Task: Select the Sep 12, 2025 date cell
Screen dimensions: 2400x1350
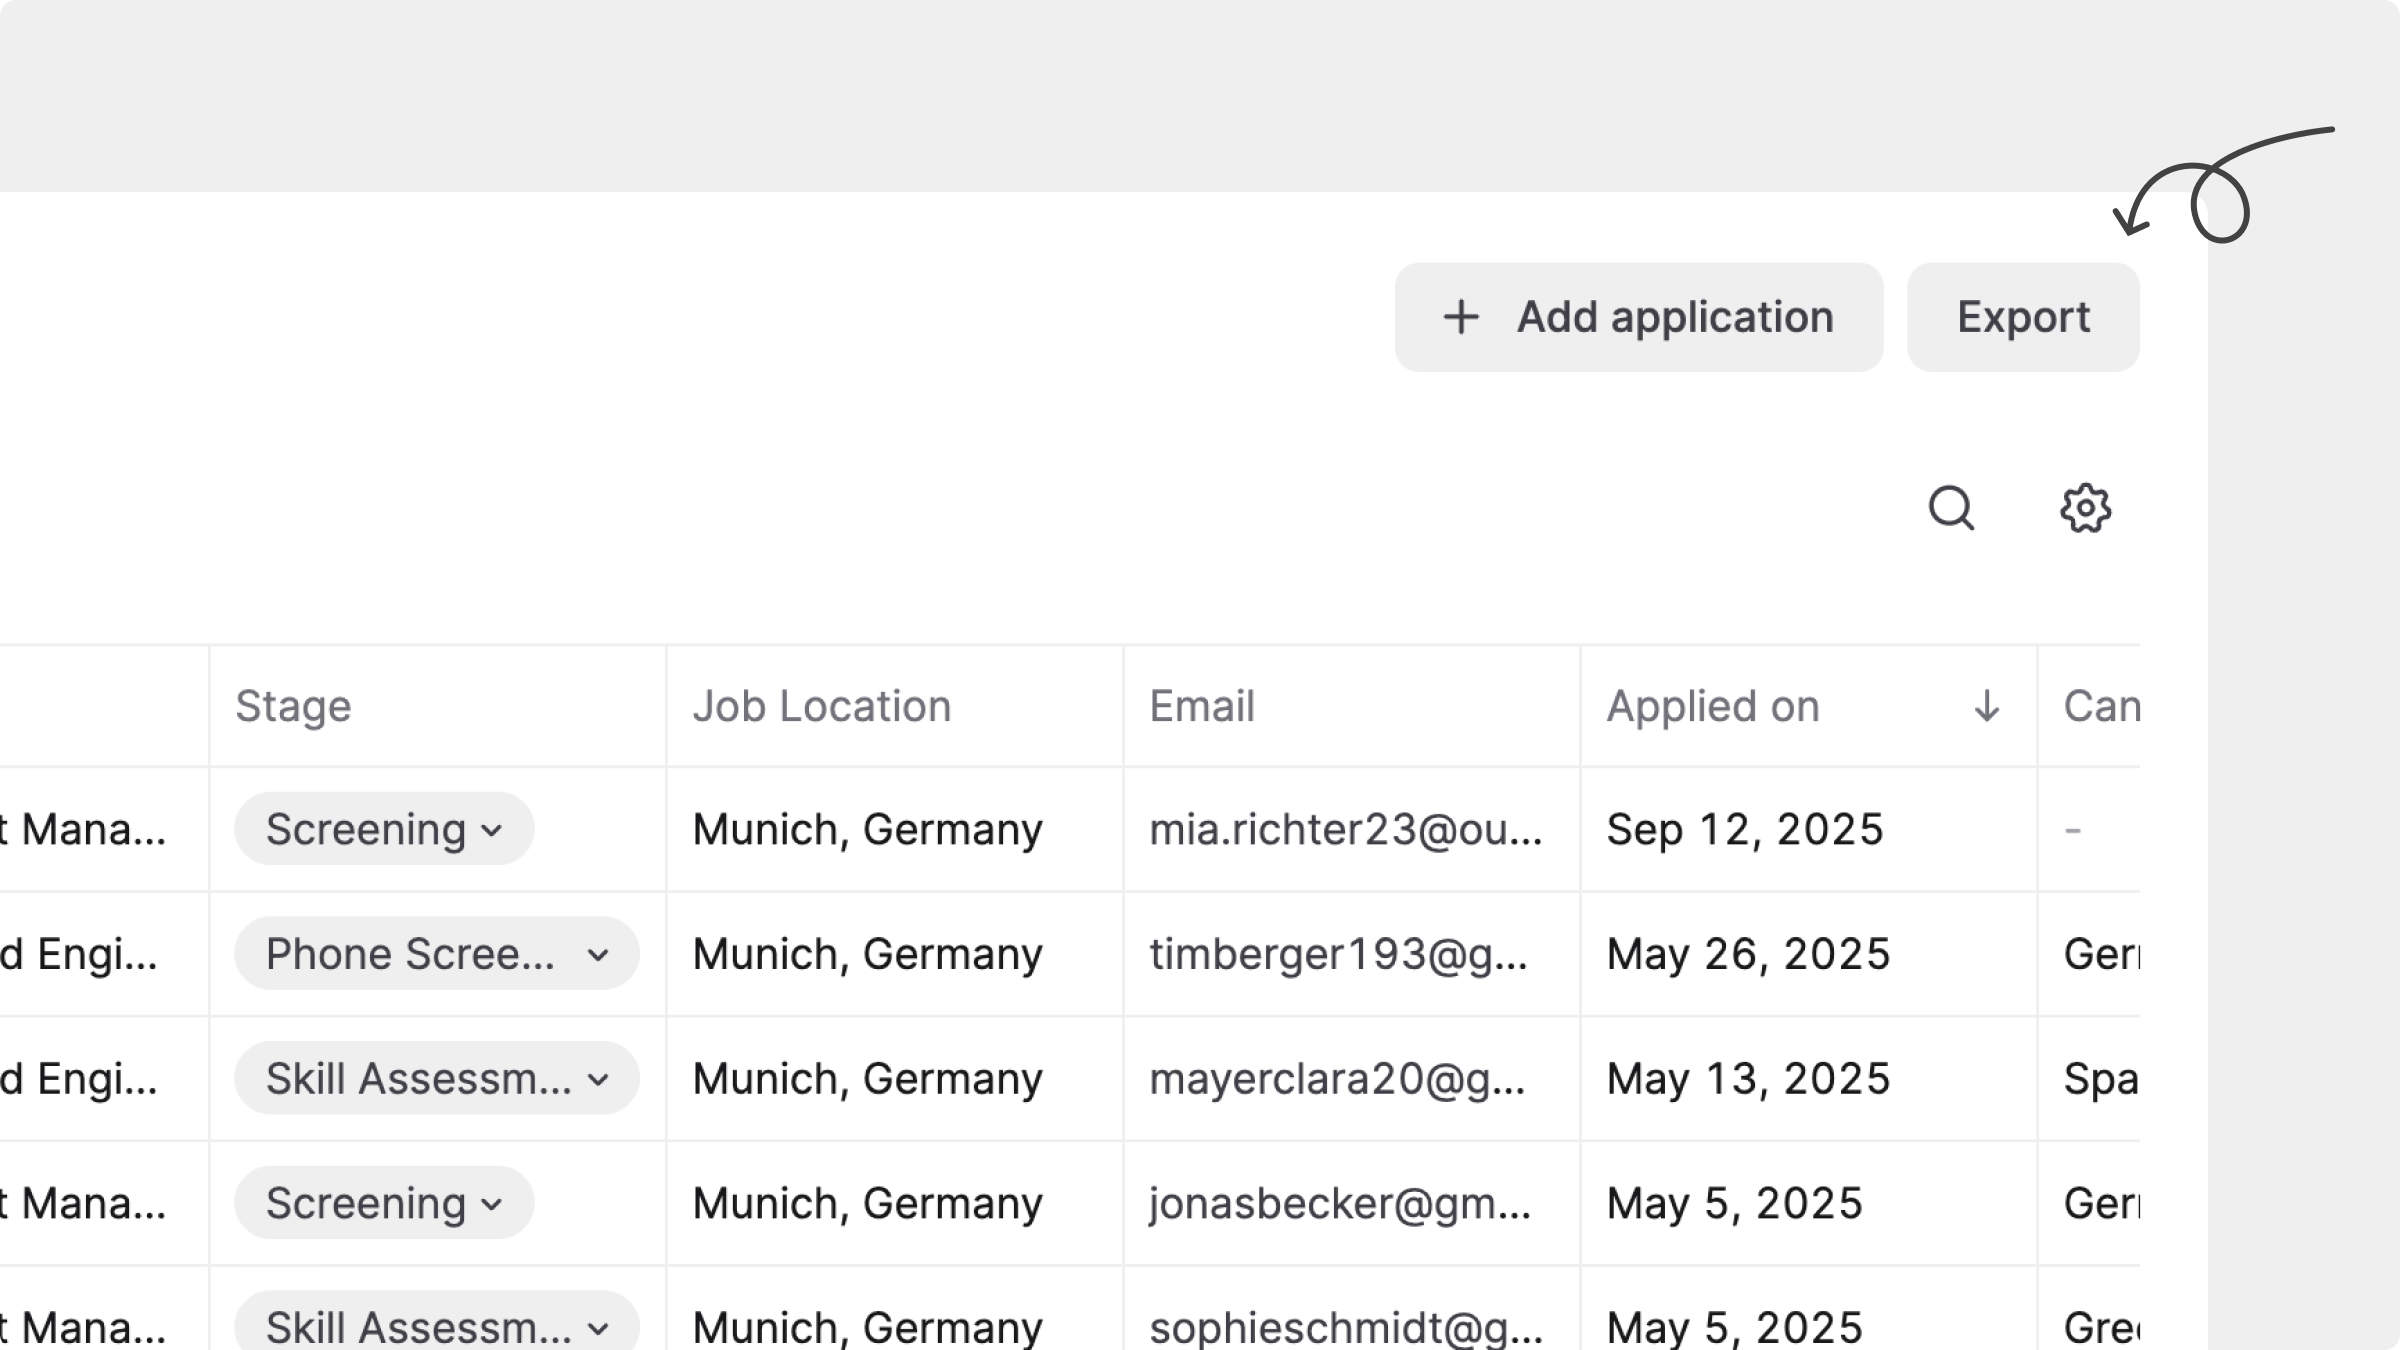Action: pos(1745,829)
